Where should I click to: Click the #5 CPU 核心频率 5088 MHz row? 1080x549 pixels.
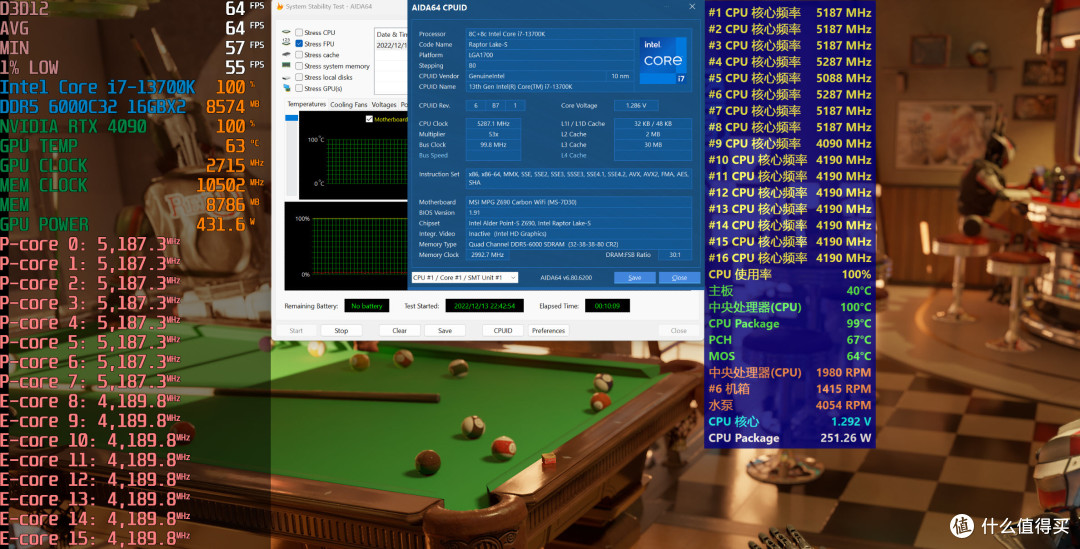[789, 78]
